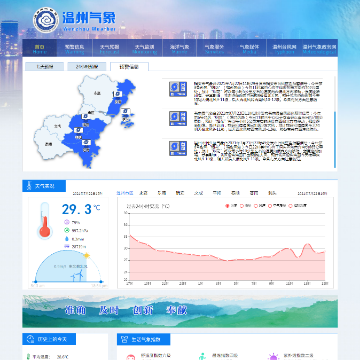Click the typhoon warning marker on Dongtou islands
Viewport: 360px width, 360px height.
point(126,111)
